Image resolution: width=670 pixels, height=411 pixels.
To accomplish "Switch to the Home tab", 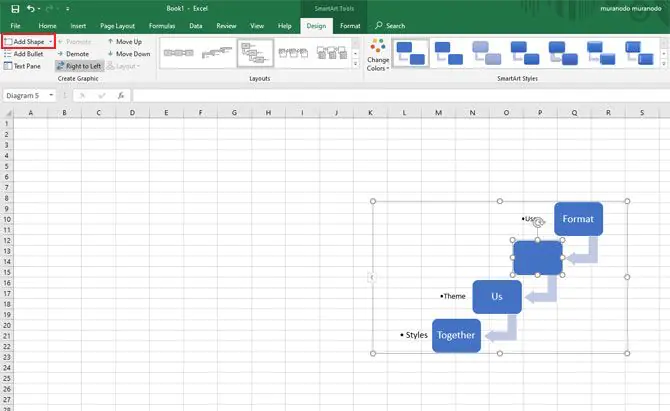I will 47,26.
